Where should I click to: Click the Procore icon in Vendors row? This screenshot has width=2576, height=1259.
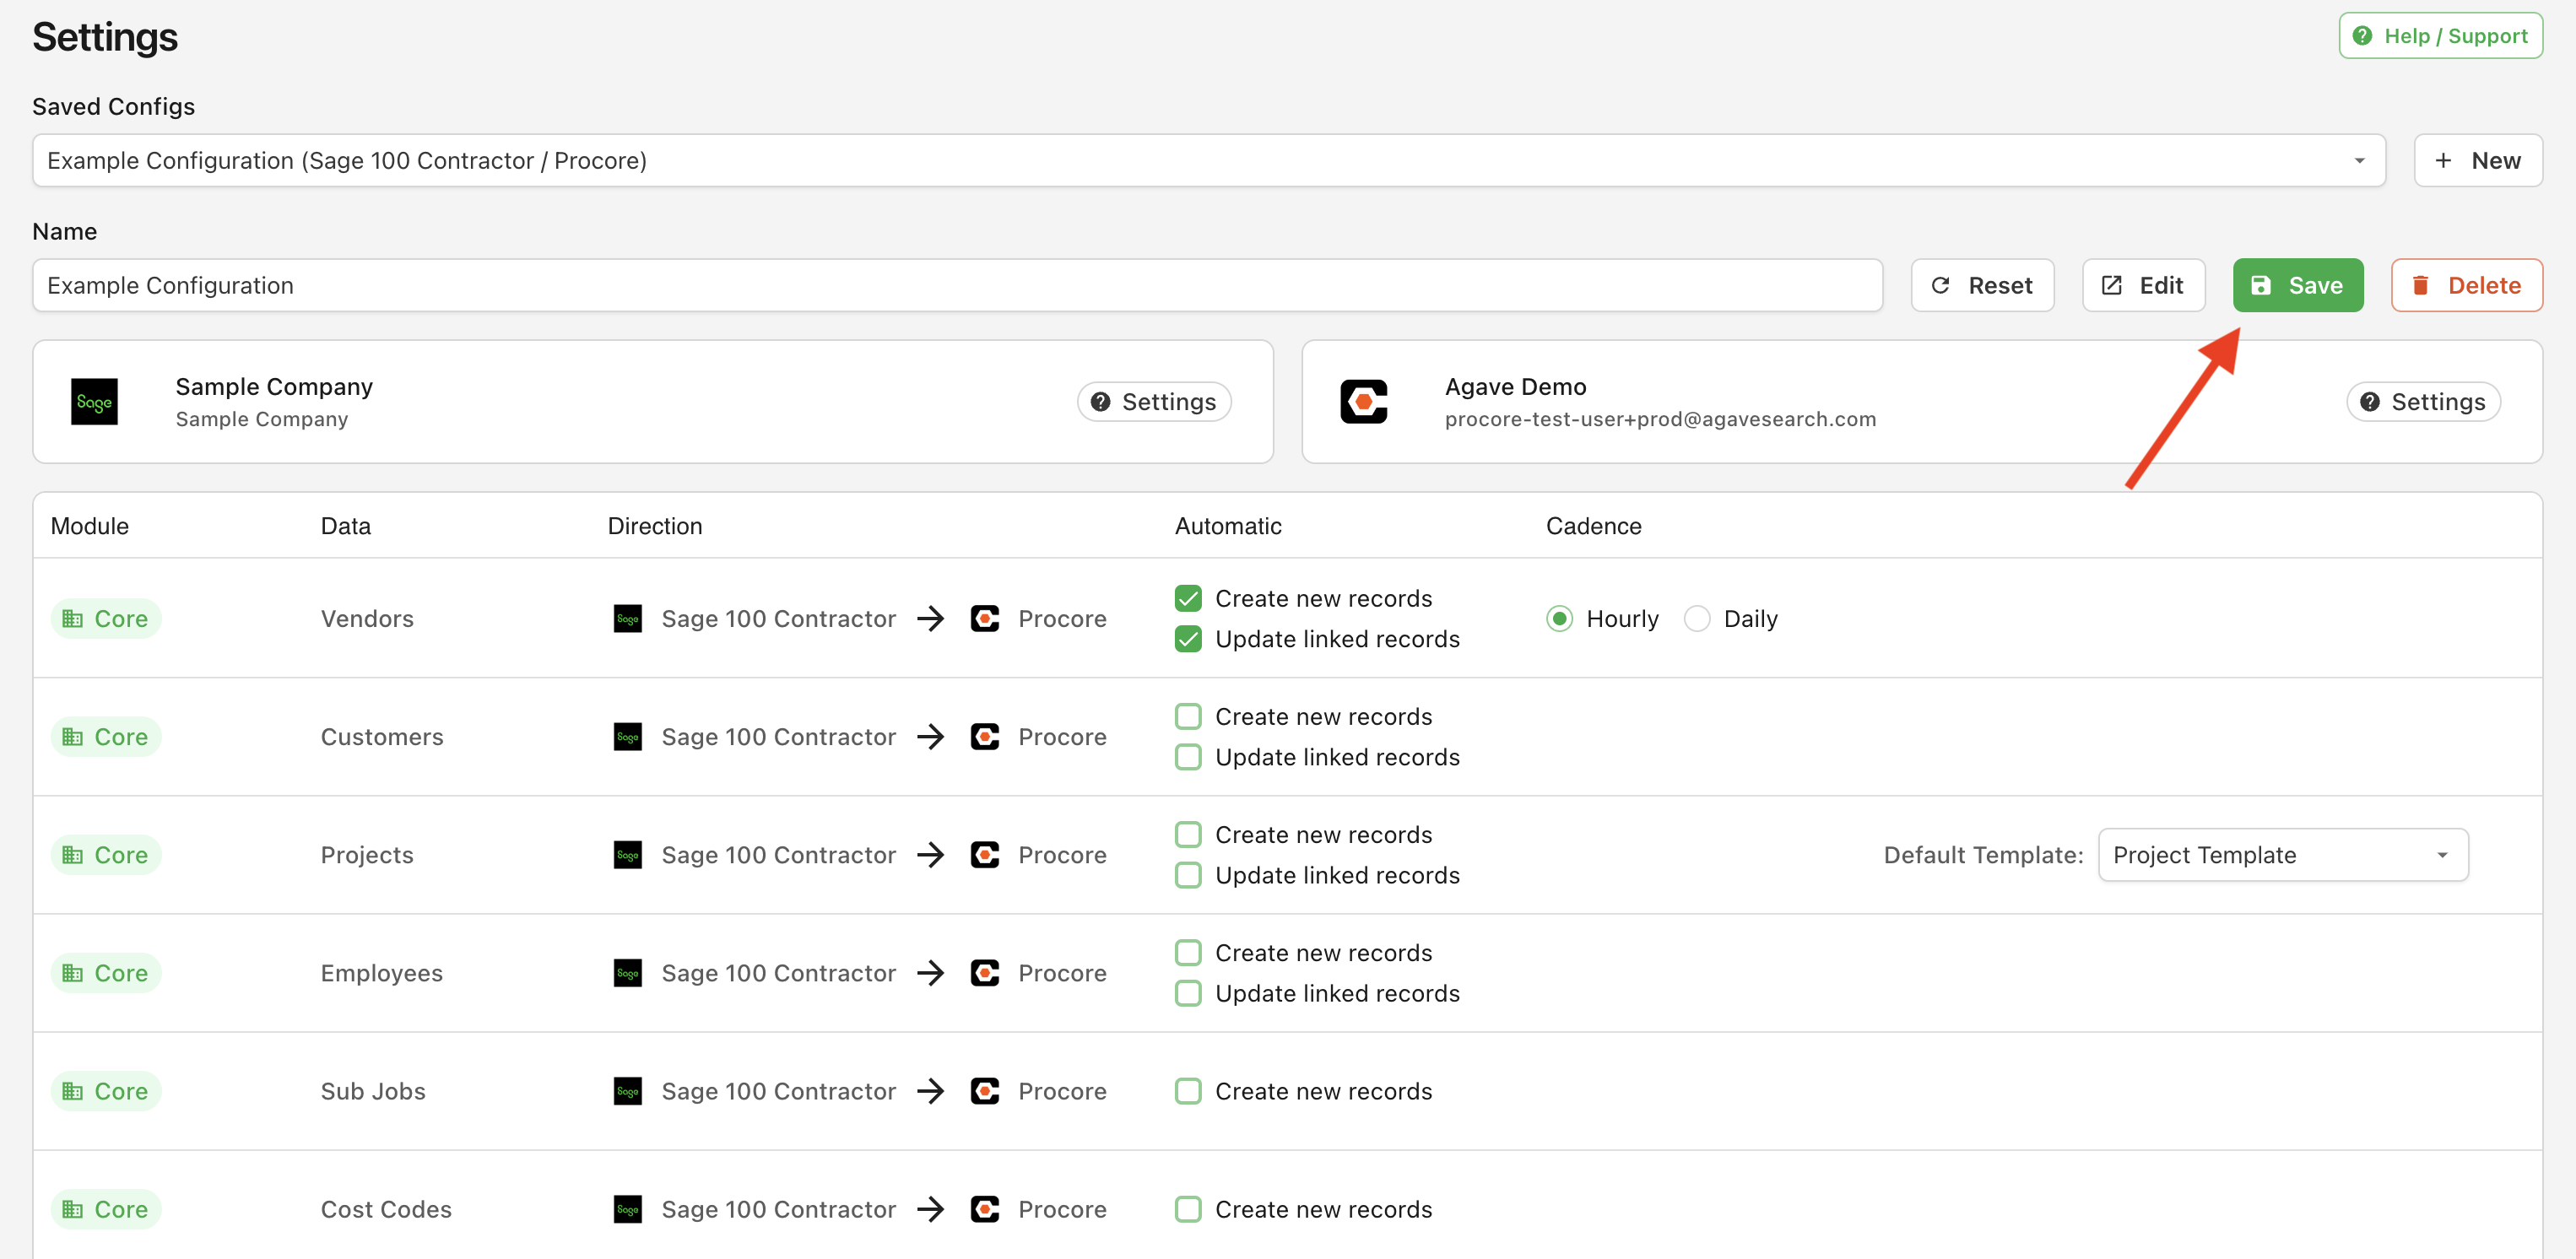pyautogui.click(x=984, y=618)
